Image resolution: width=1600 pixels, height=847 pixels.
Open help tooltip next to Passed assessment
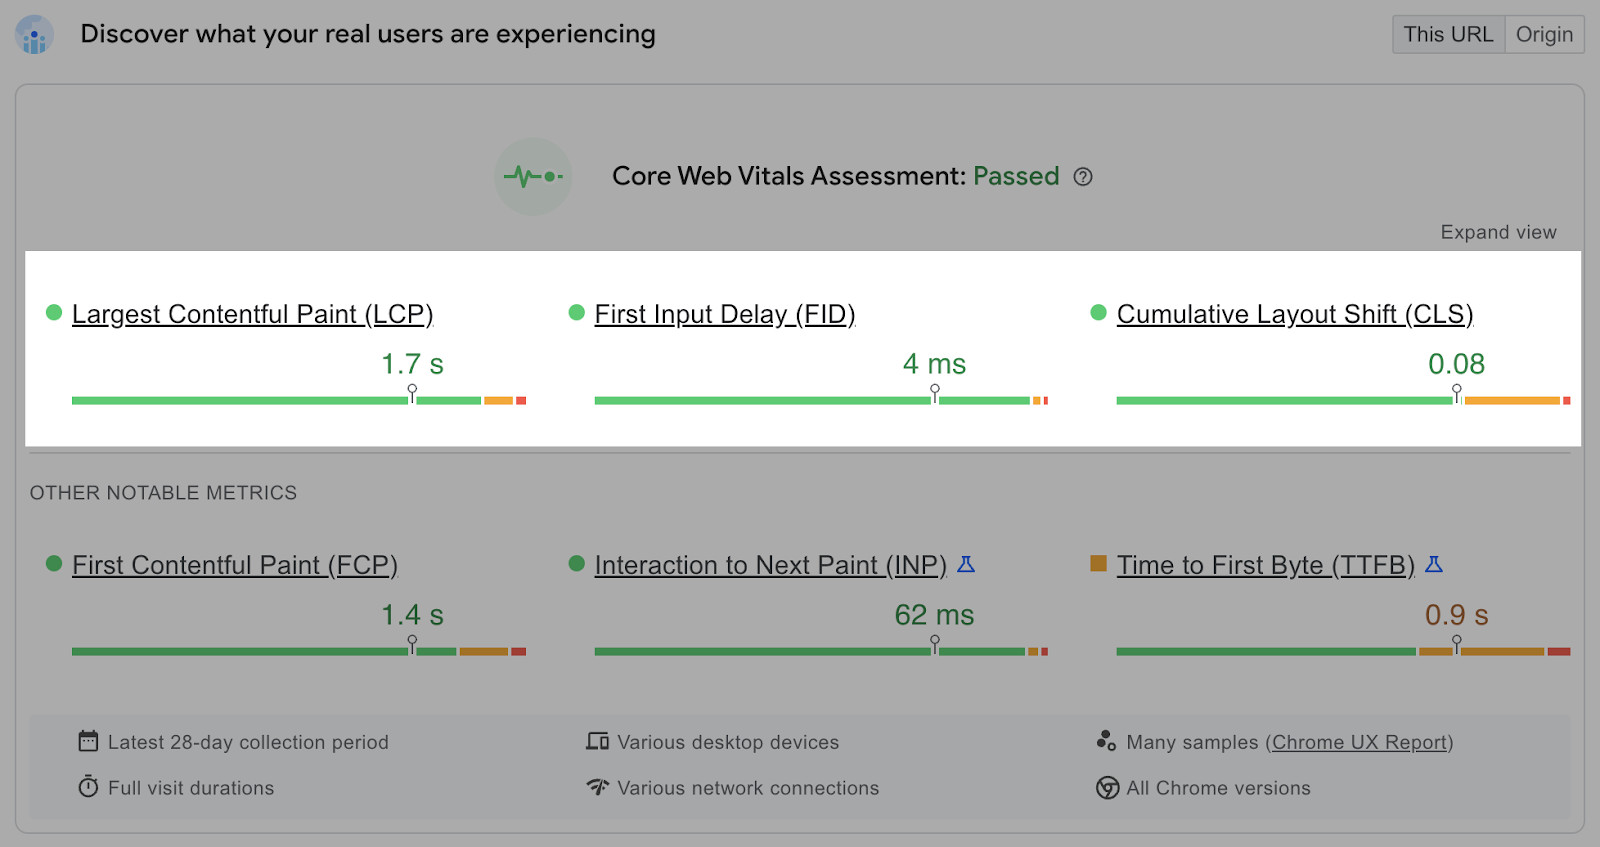click(1083, 176)
